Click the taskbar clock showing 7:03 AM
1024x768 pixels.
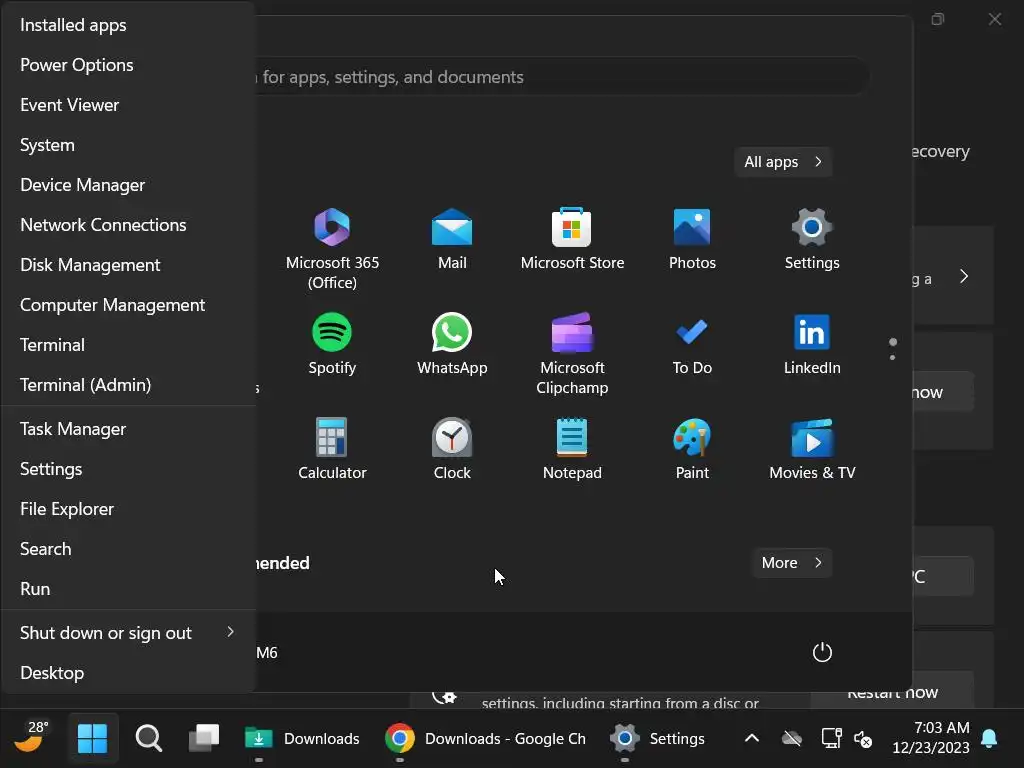(x=931, y=738)
